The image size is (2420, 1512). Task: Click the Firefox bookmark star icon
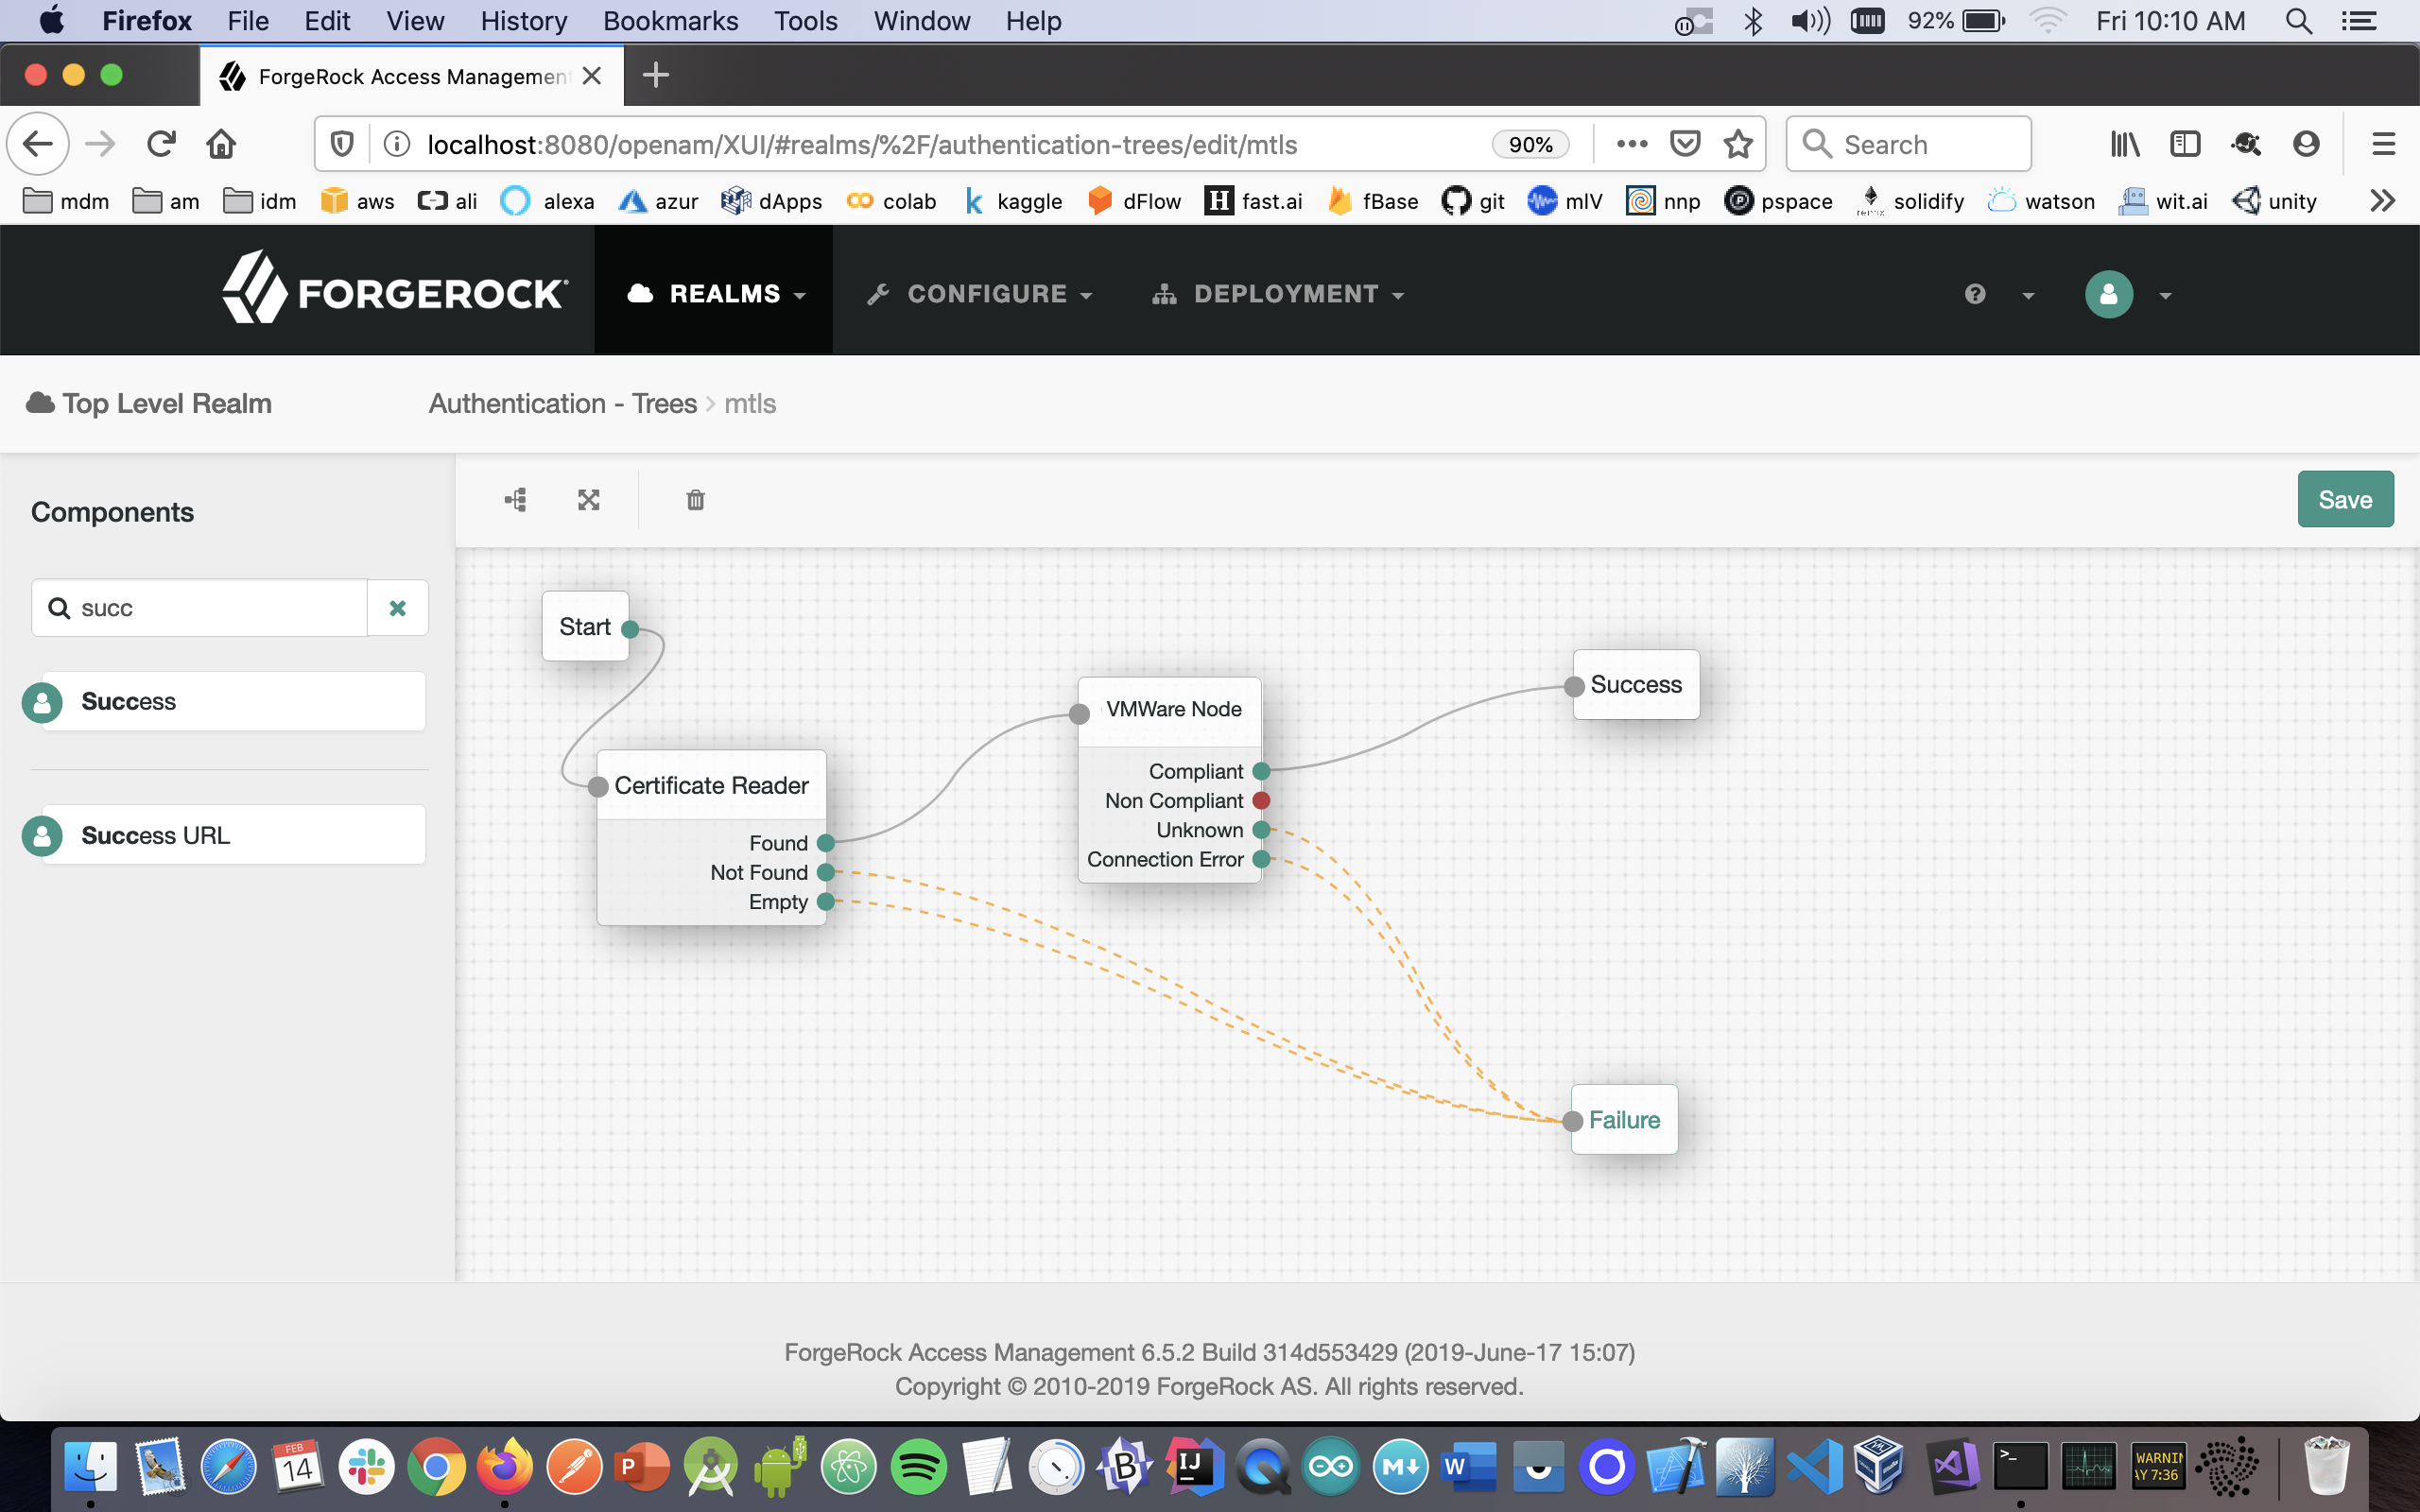click(x=1738, y=145)
